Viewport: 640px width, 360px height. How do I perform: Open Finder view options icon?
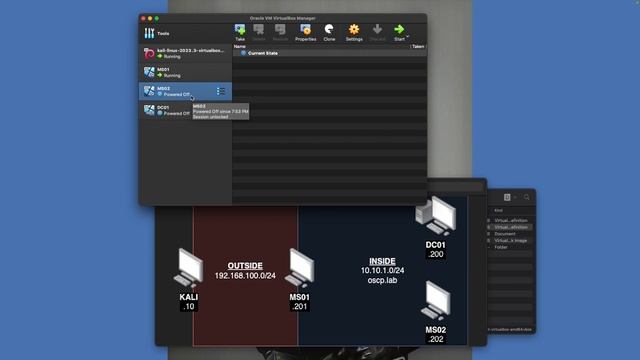click(x=507, y=197)
